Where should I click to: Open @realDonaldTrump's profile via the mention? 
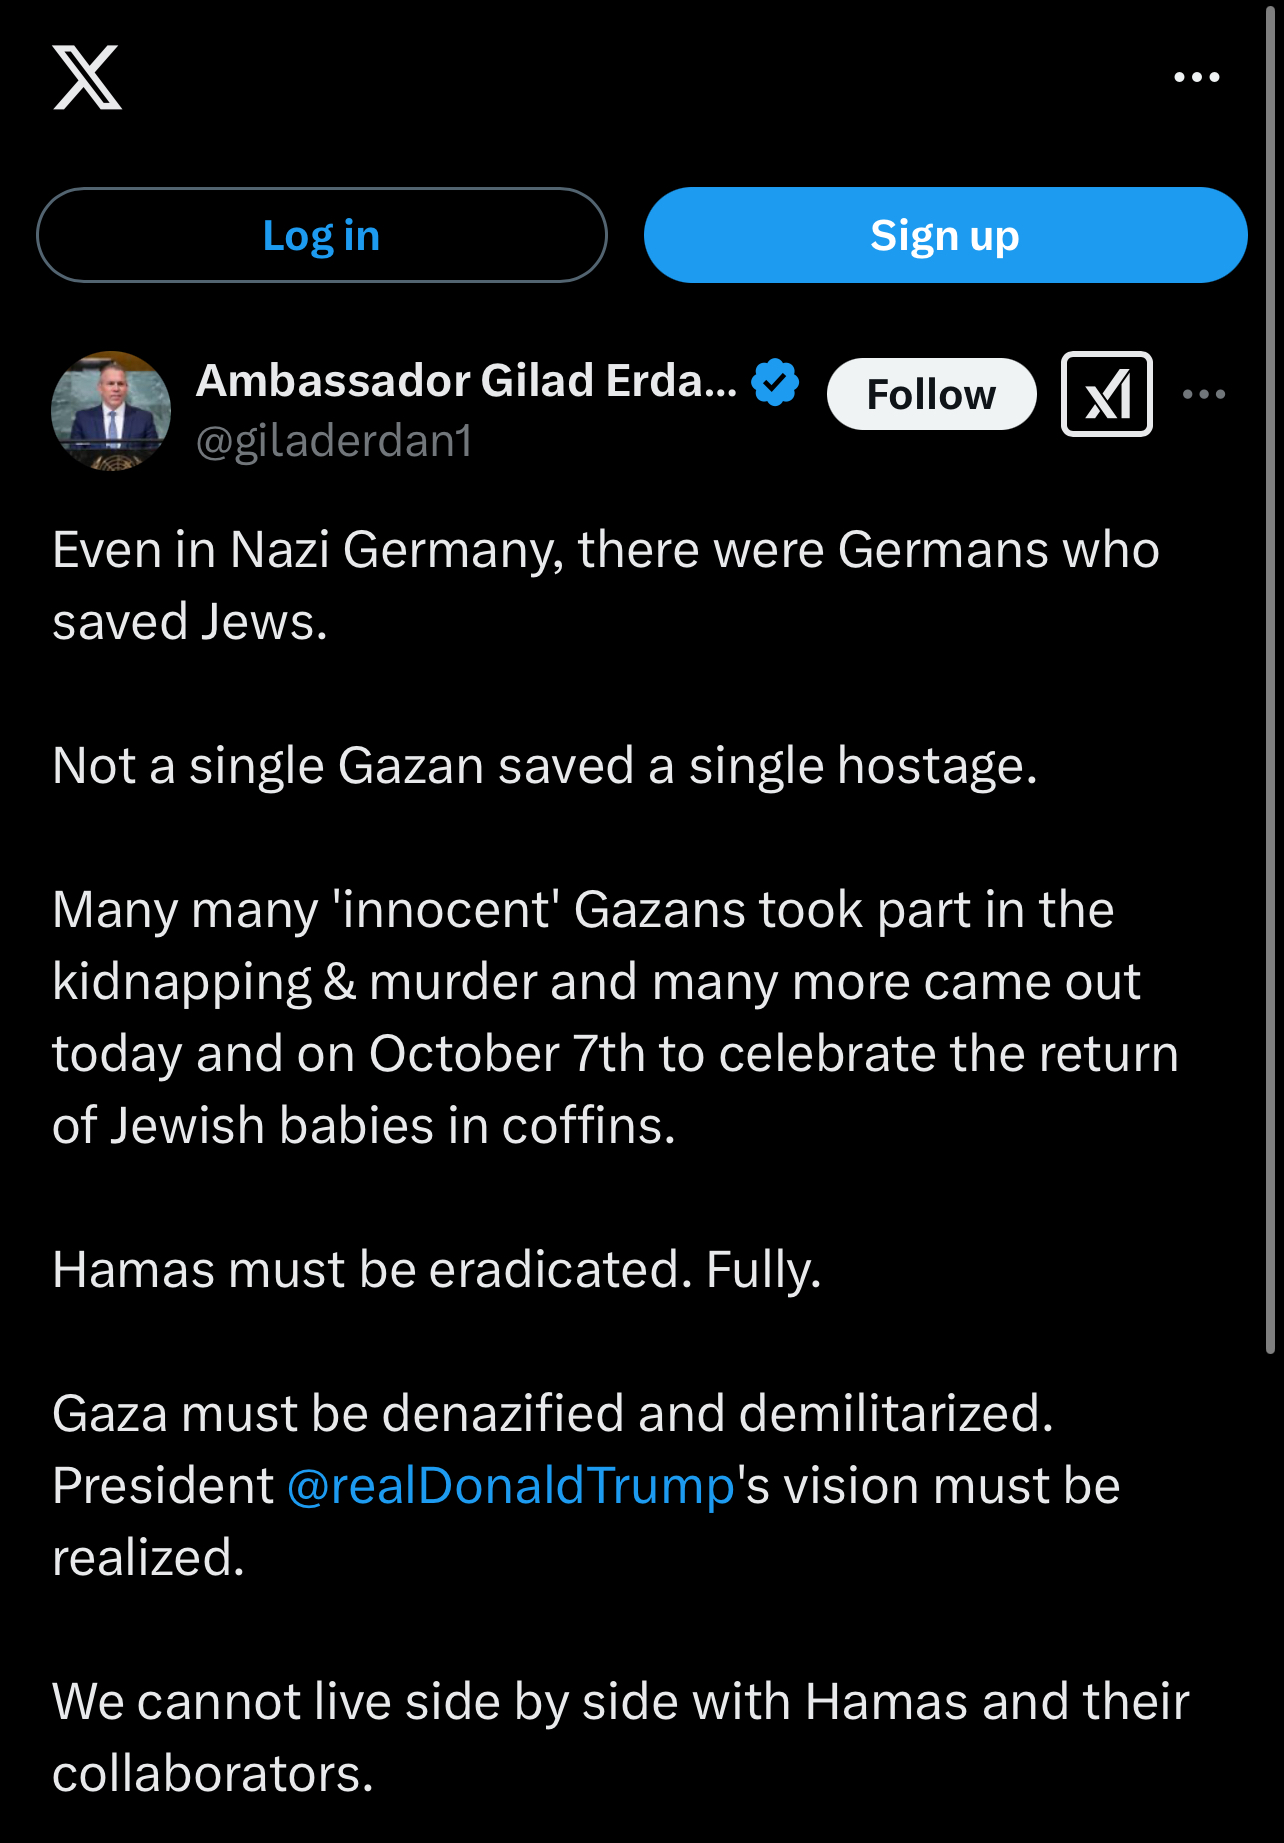[513, 1484]
